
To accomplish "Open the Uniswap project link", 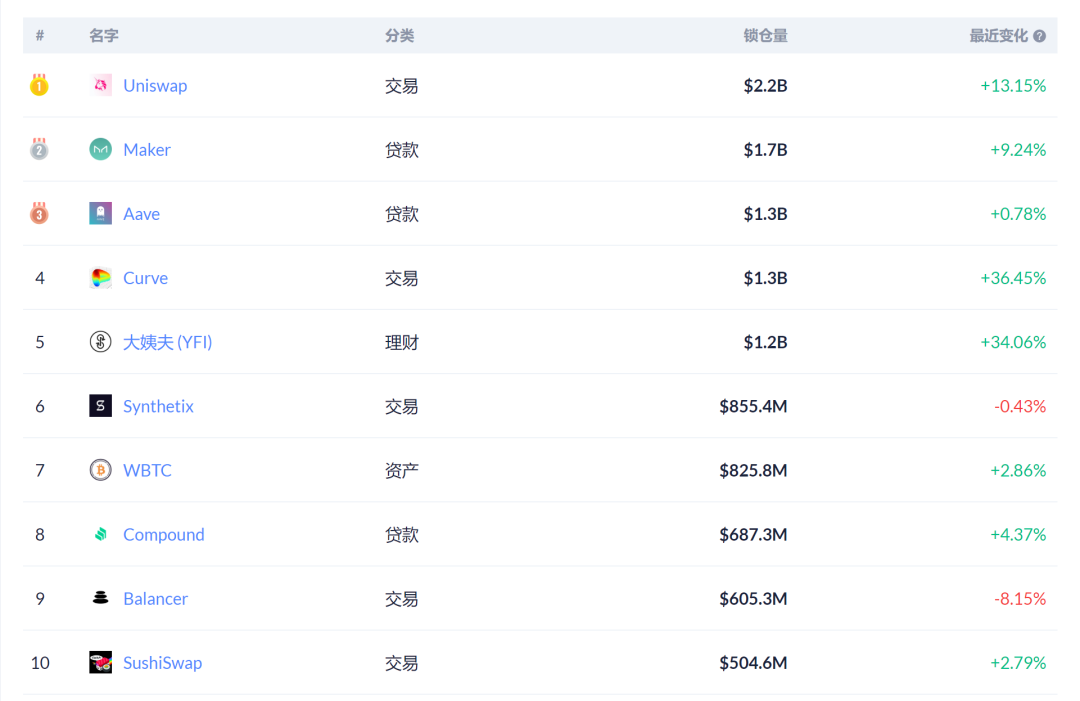I will (155, 85).
